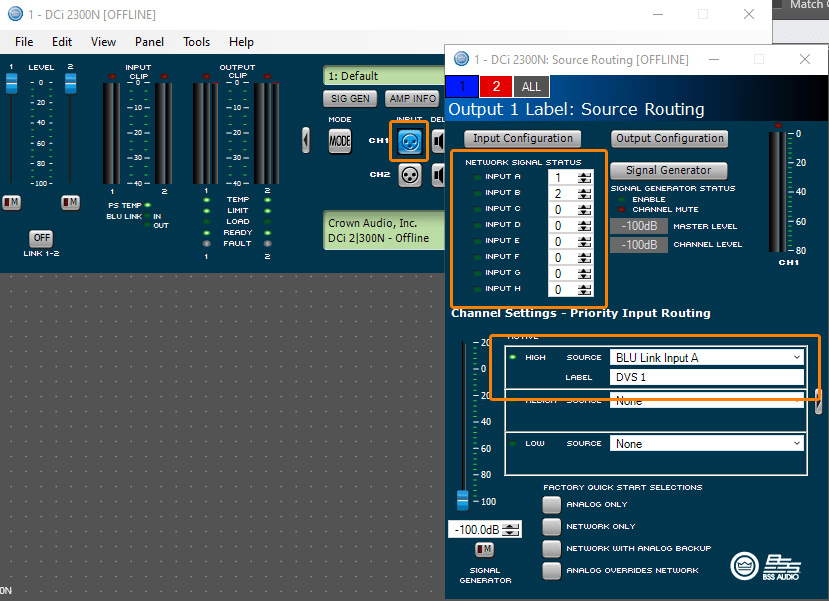The height and width of the screenshot is (601, 829).
Task: Click the SIG GEN button
Action: click(349, 98)
